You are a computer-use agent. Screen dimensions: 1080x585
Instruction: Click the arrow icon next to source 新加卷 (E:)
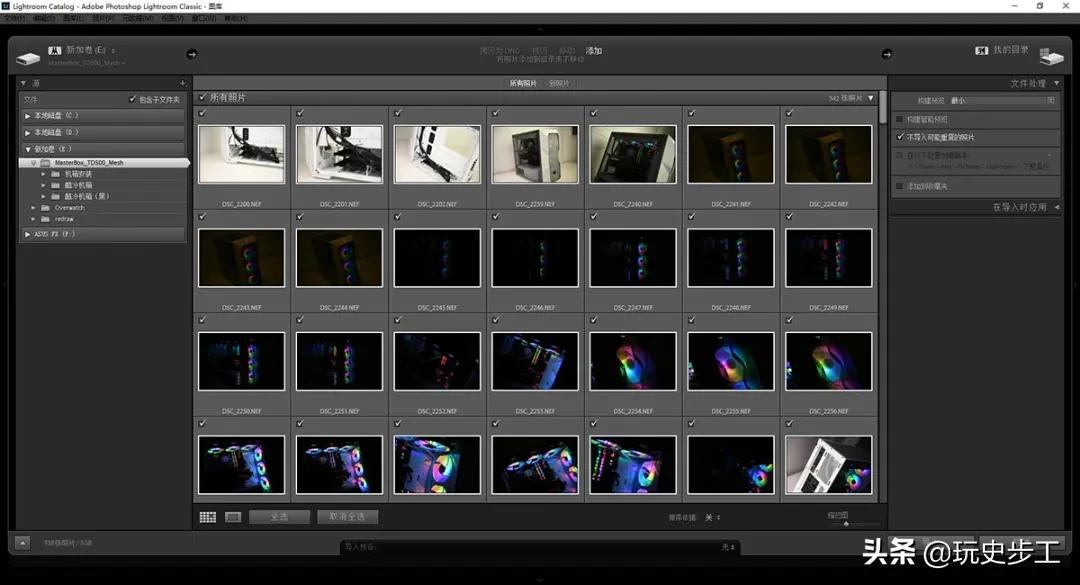pos(191,54)
